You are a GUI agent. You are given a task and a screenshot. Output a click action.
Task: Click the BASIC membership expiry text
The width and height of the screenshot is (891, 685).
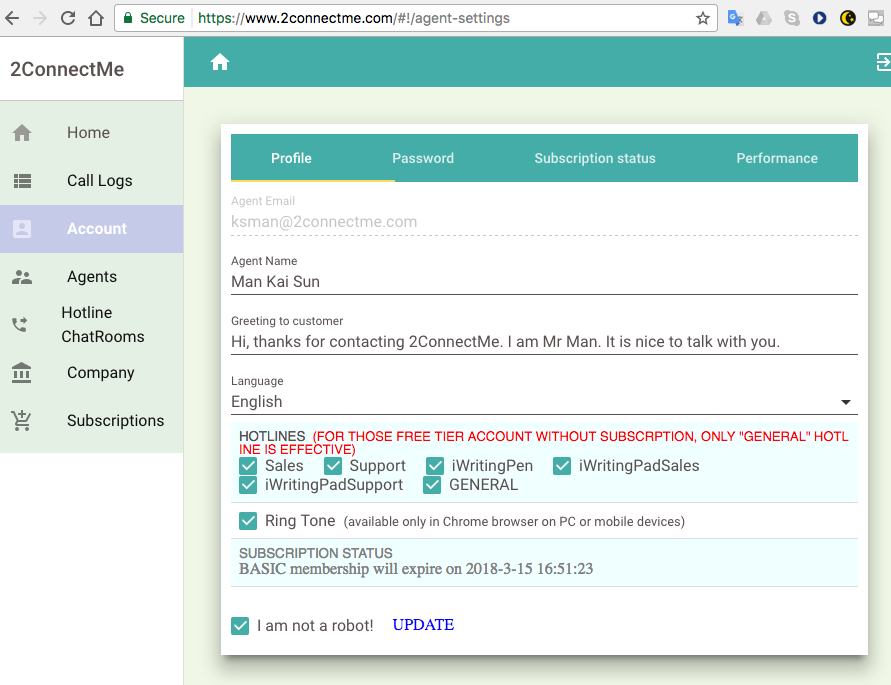point(416,569)
